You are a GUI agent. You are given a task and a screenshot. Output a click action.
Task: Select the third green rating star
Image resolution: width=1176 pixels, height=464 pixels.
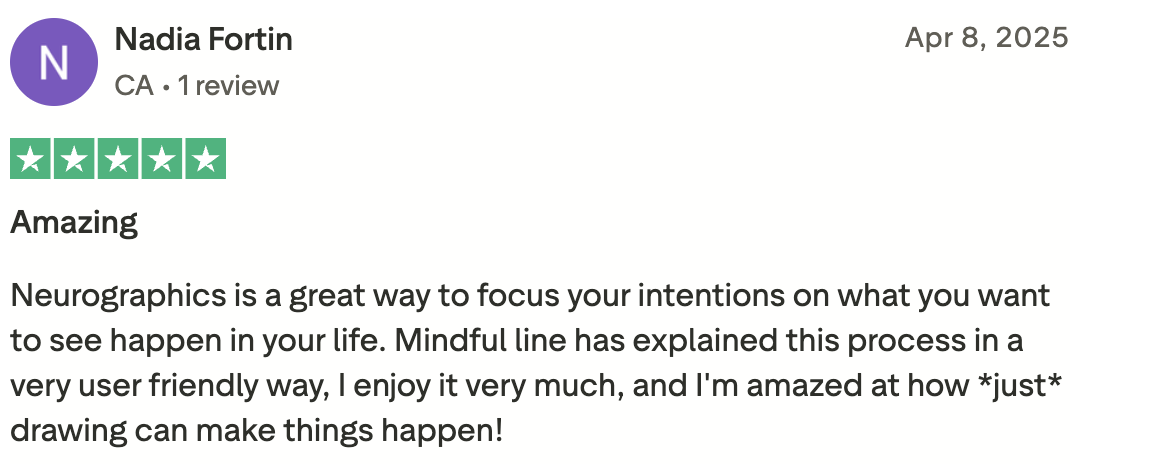[x=118, y=160]
